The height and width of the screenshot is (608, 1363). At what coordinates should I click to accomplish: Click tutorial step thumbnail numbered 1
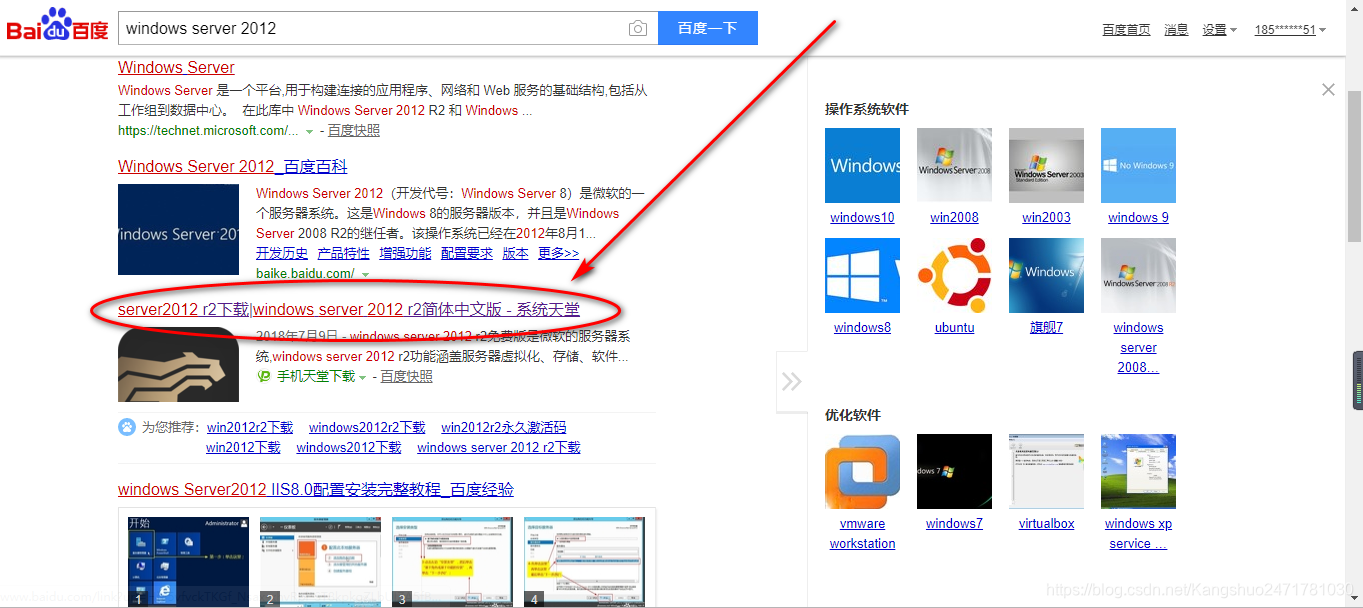click(188, 562)
